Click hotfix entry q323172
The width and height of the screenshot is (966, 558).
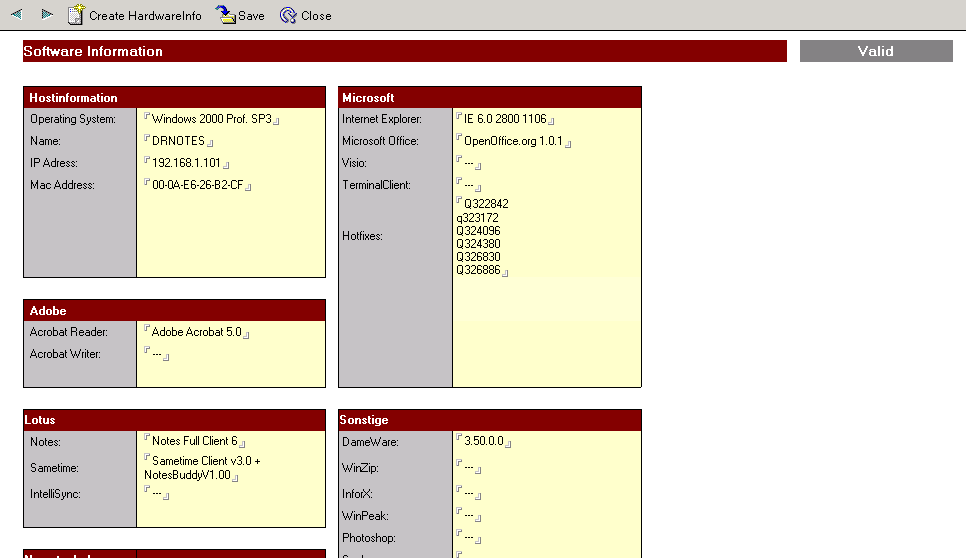(x=477, y=218)
